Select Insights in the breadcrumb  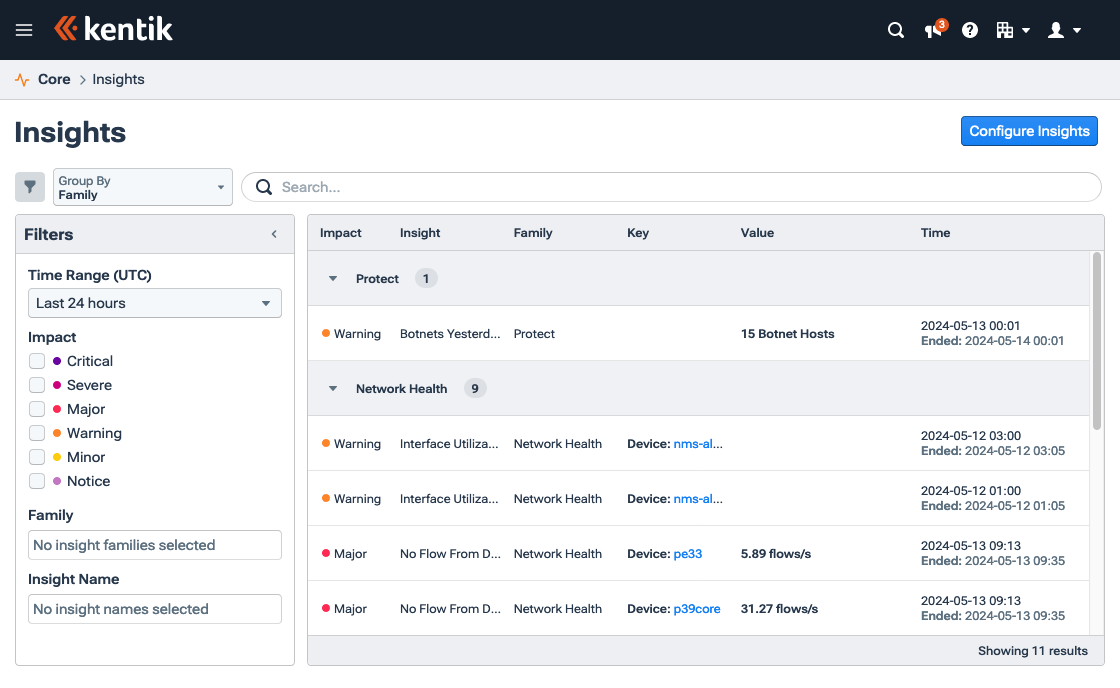(118, 79)
